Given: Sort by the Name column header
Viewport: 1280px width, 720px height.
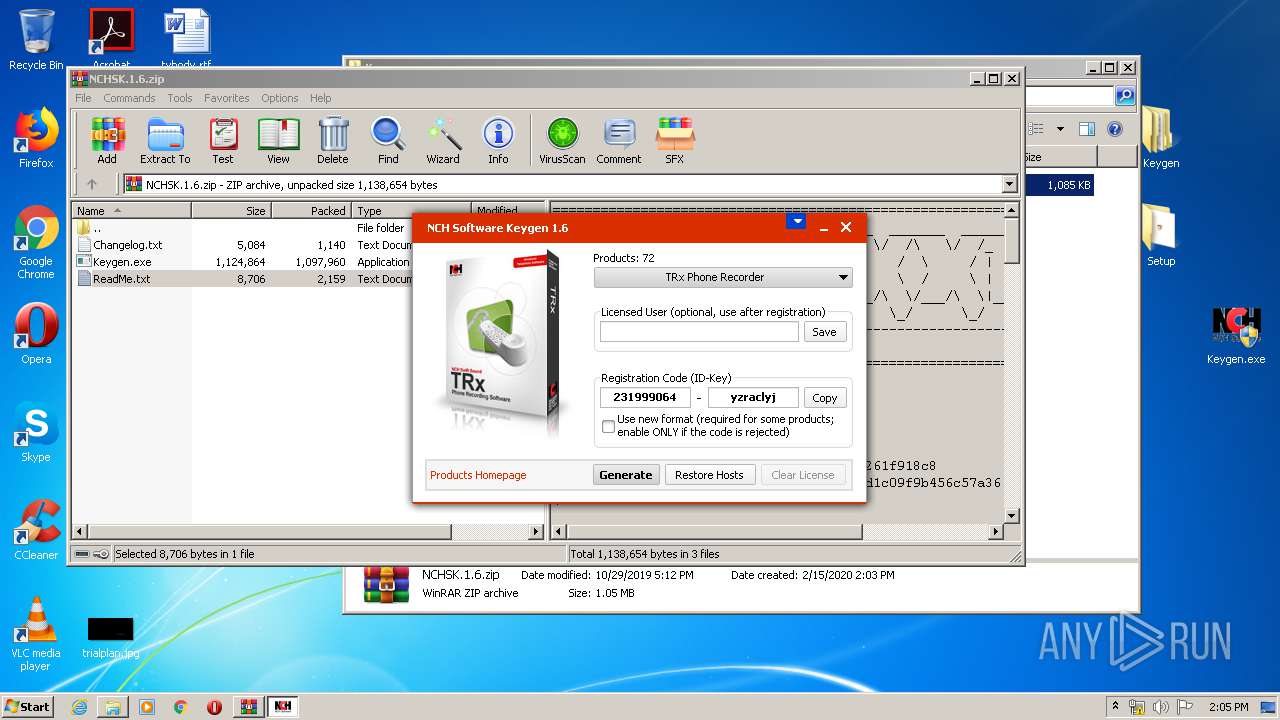Looking at the screenshot, I should (x=131, y=211).
